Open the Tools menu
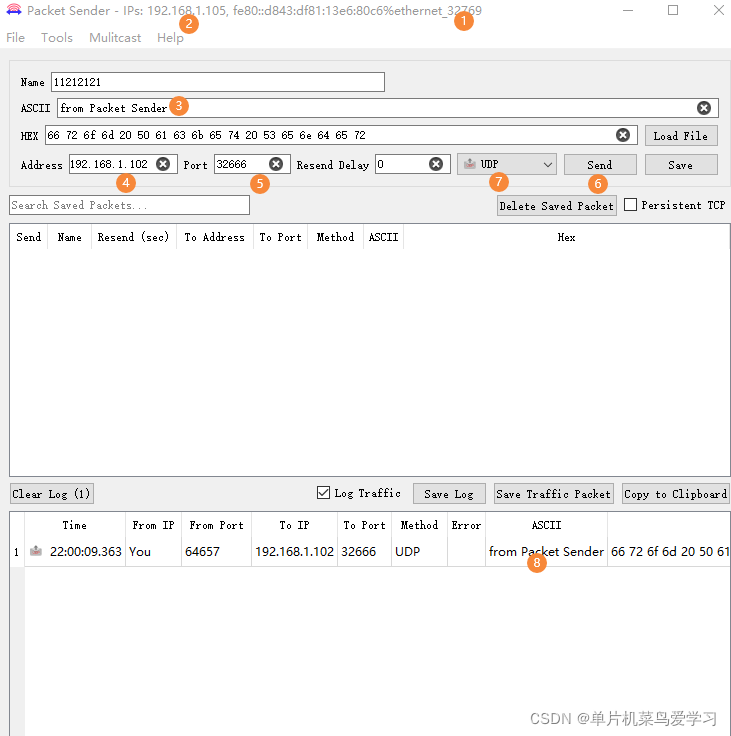Viewport: 731px width, 736px height. coord(57,38)
